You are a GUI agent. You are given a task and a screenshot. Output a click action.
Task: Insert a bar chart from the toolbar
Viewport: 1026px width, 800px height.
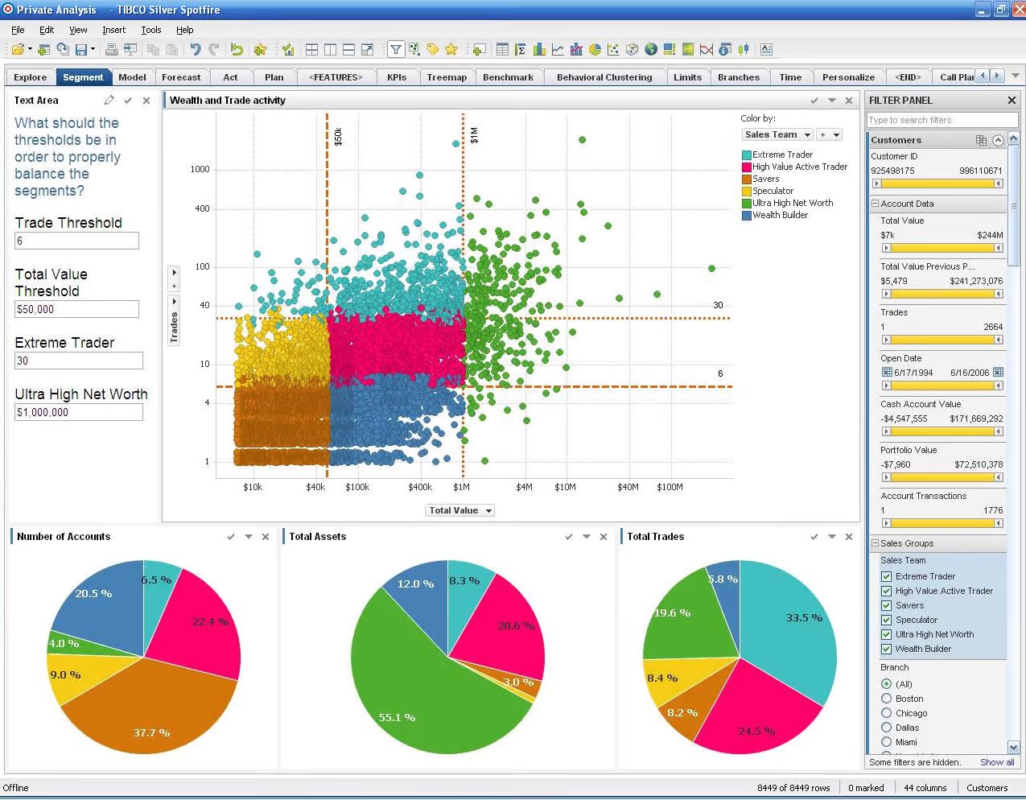point(539,49)
